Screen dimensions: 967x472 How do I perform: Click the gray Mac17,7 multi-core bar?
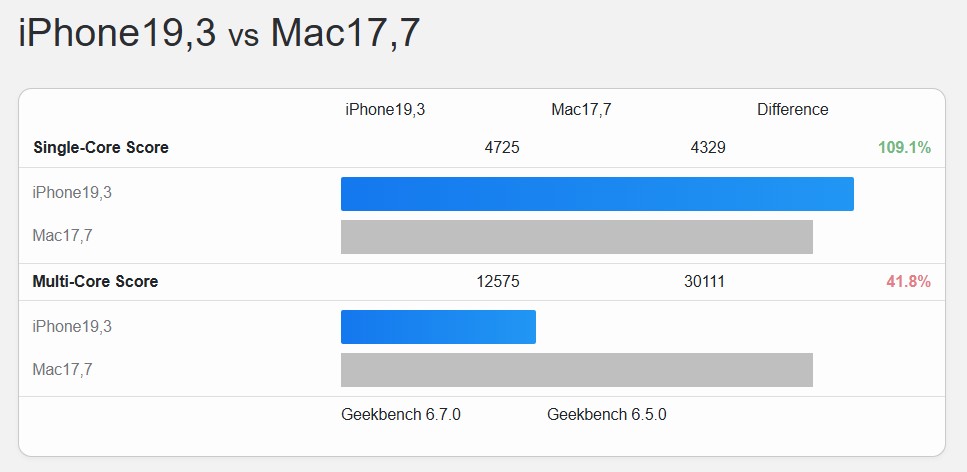pos(577,370)
